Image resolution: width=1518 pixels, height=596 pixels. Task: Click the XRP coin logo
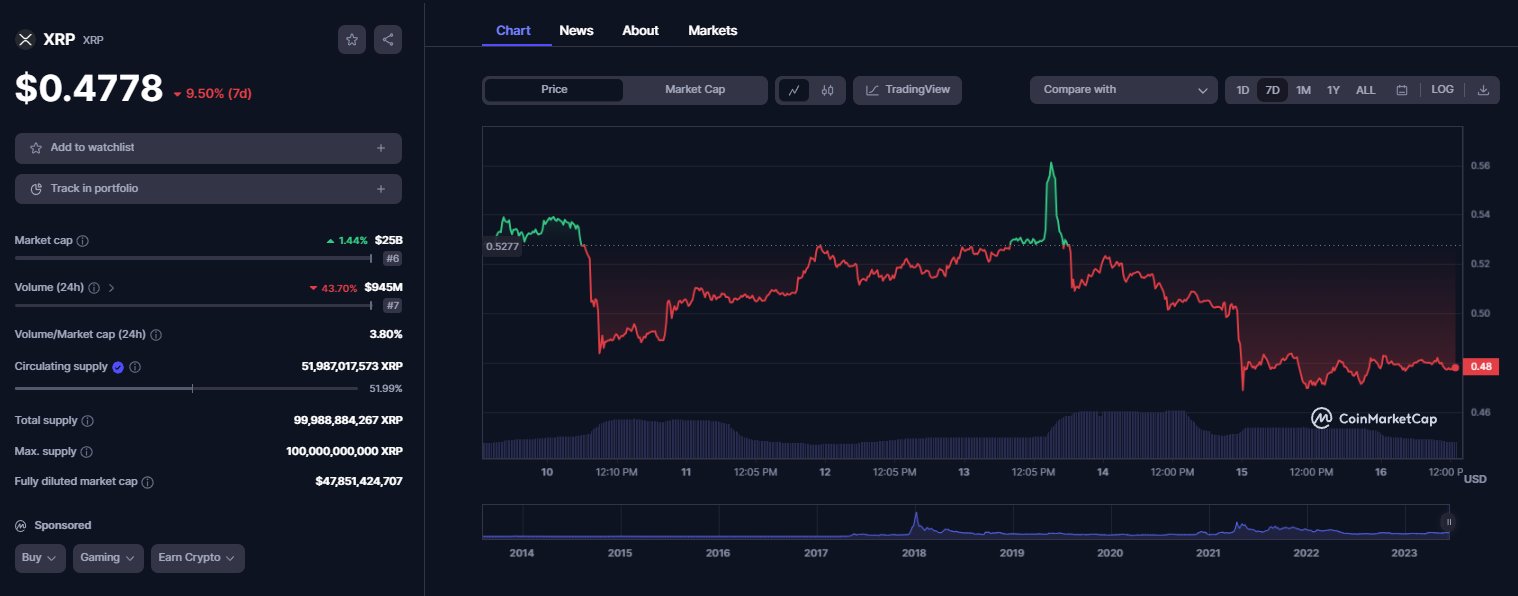click(x=25, y=40)
